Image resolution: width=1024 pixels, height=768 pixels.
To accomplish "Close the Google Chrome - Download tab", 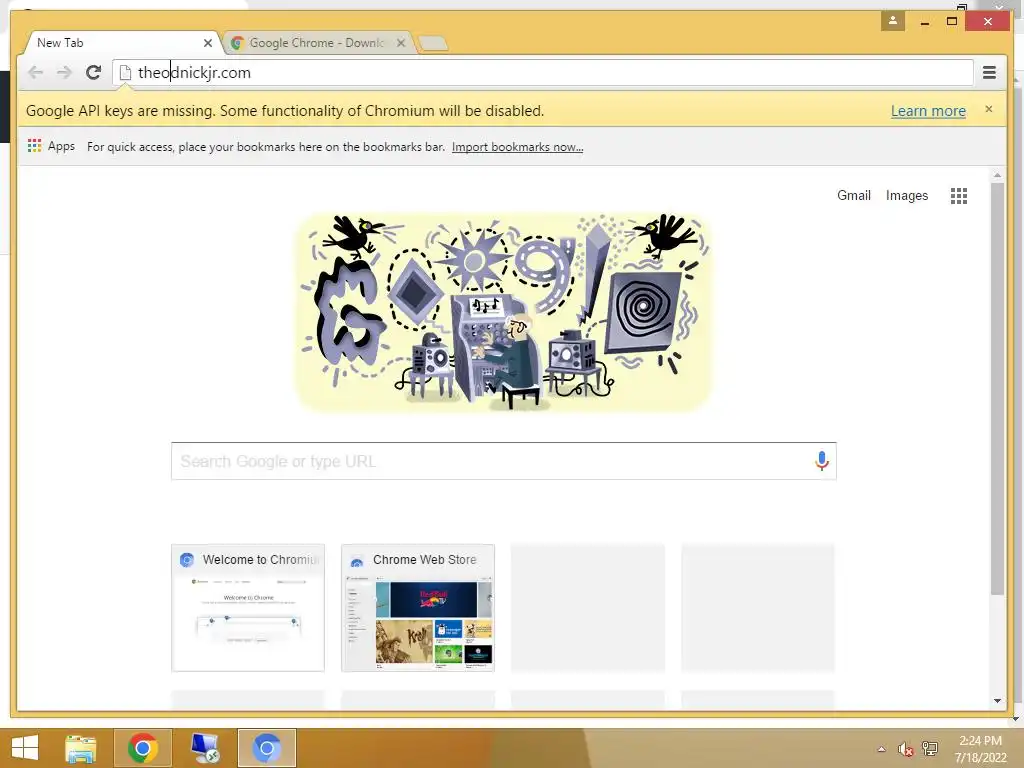I will [x=401, y=43].
